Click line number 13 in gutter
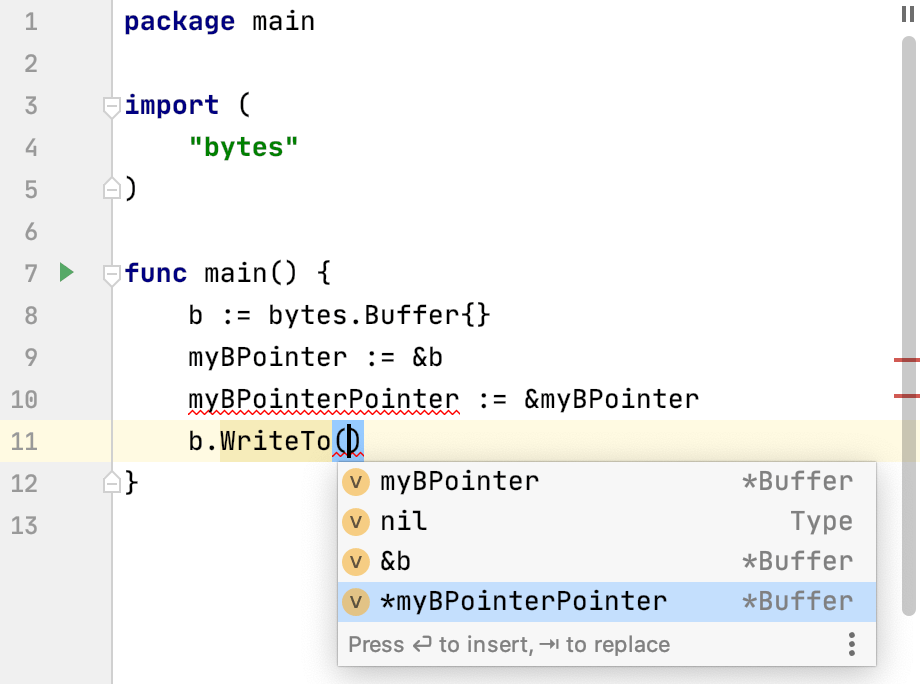This screenshot has width=920, height=684. tap(24, 526)
